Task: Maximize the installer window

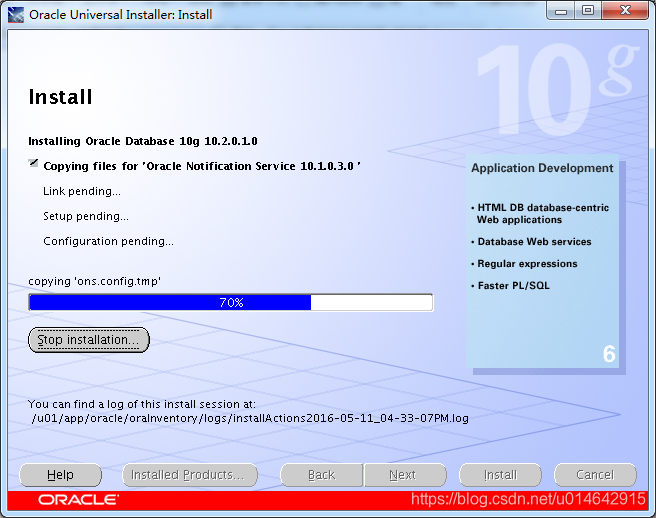Action: point(588,10)
